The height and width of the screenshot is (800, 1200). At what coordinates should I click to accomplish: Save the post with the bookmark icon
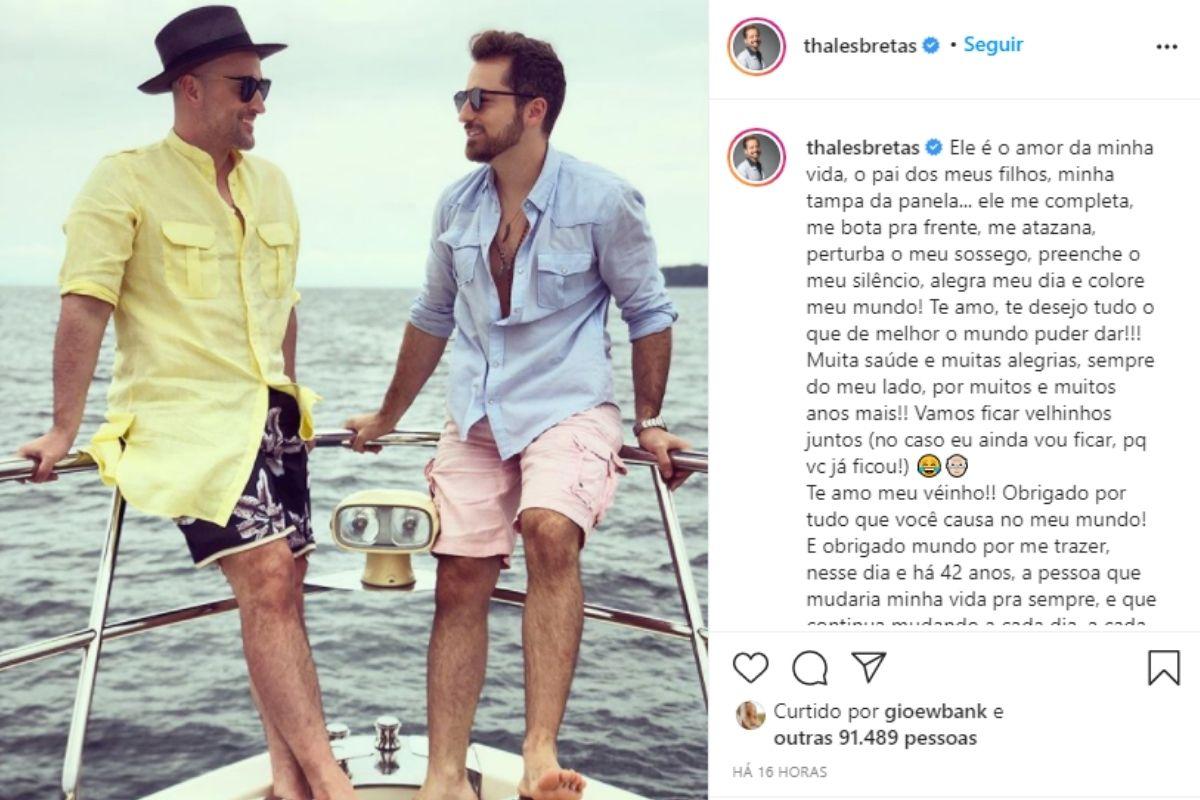tap(1163, 667)
